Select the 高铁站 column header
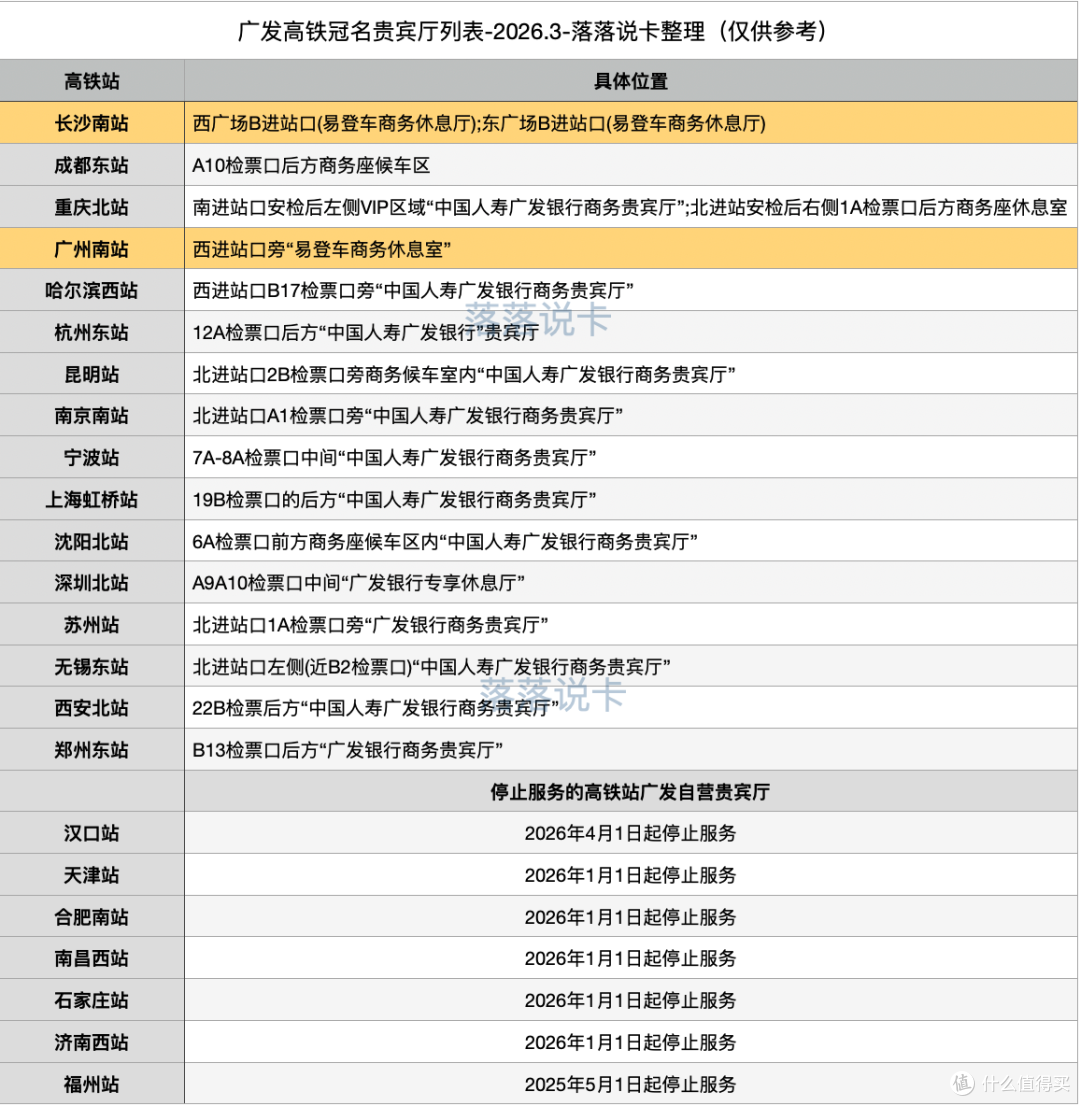 pos(92,81)
